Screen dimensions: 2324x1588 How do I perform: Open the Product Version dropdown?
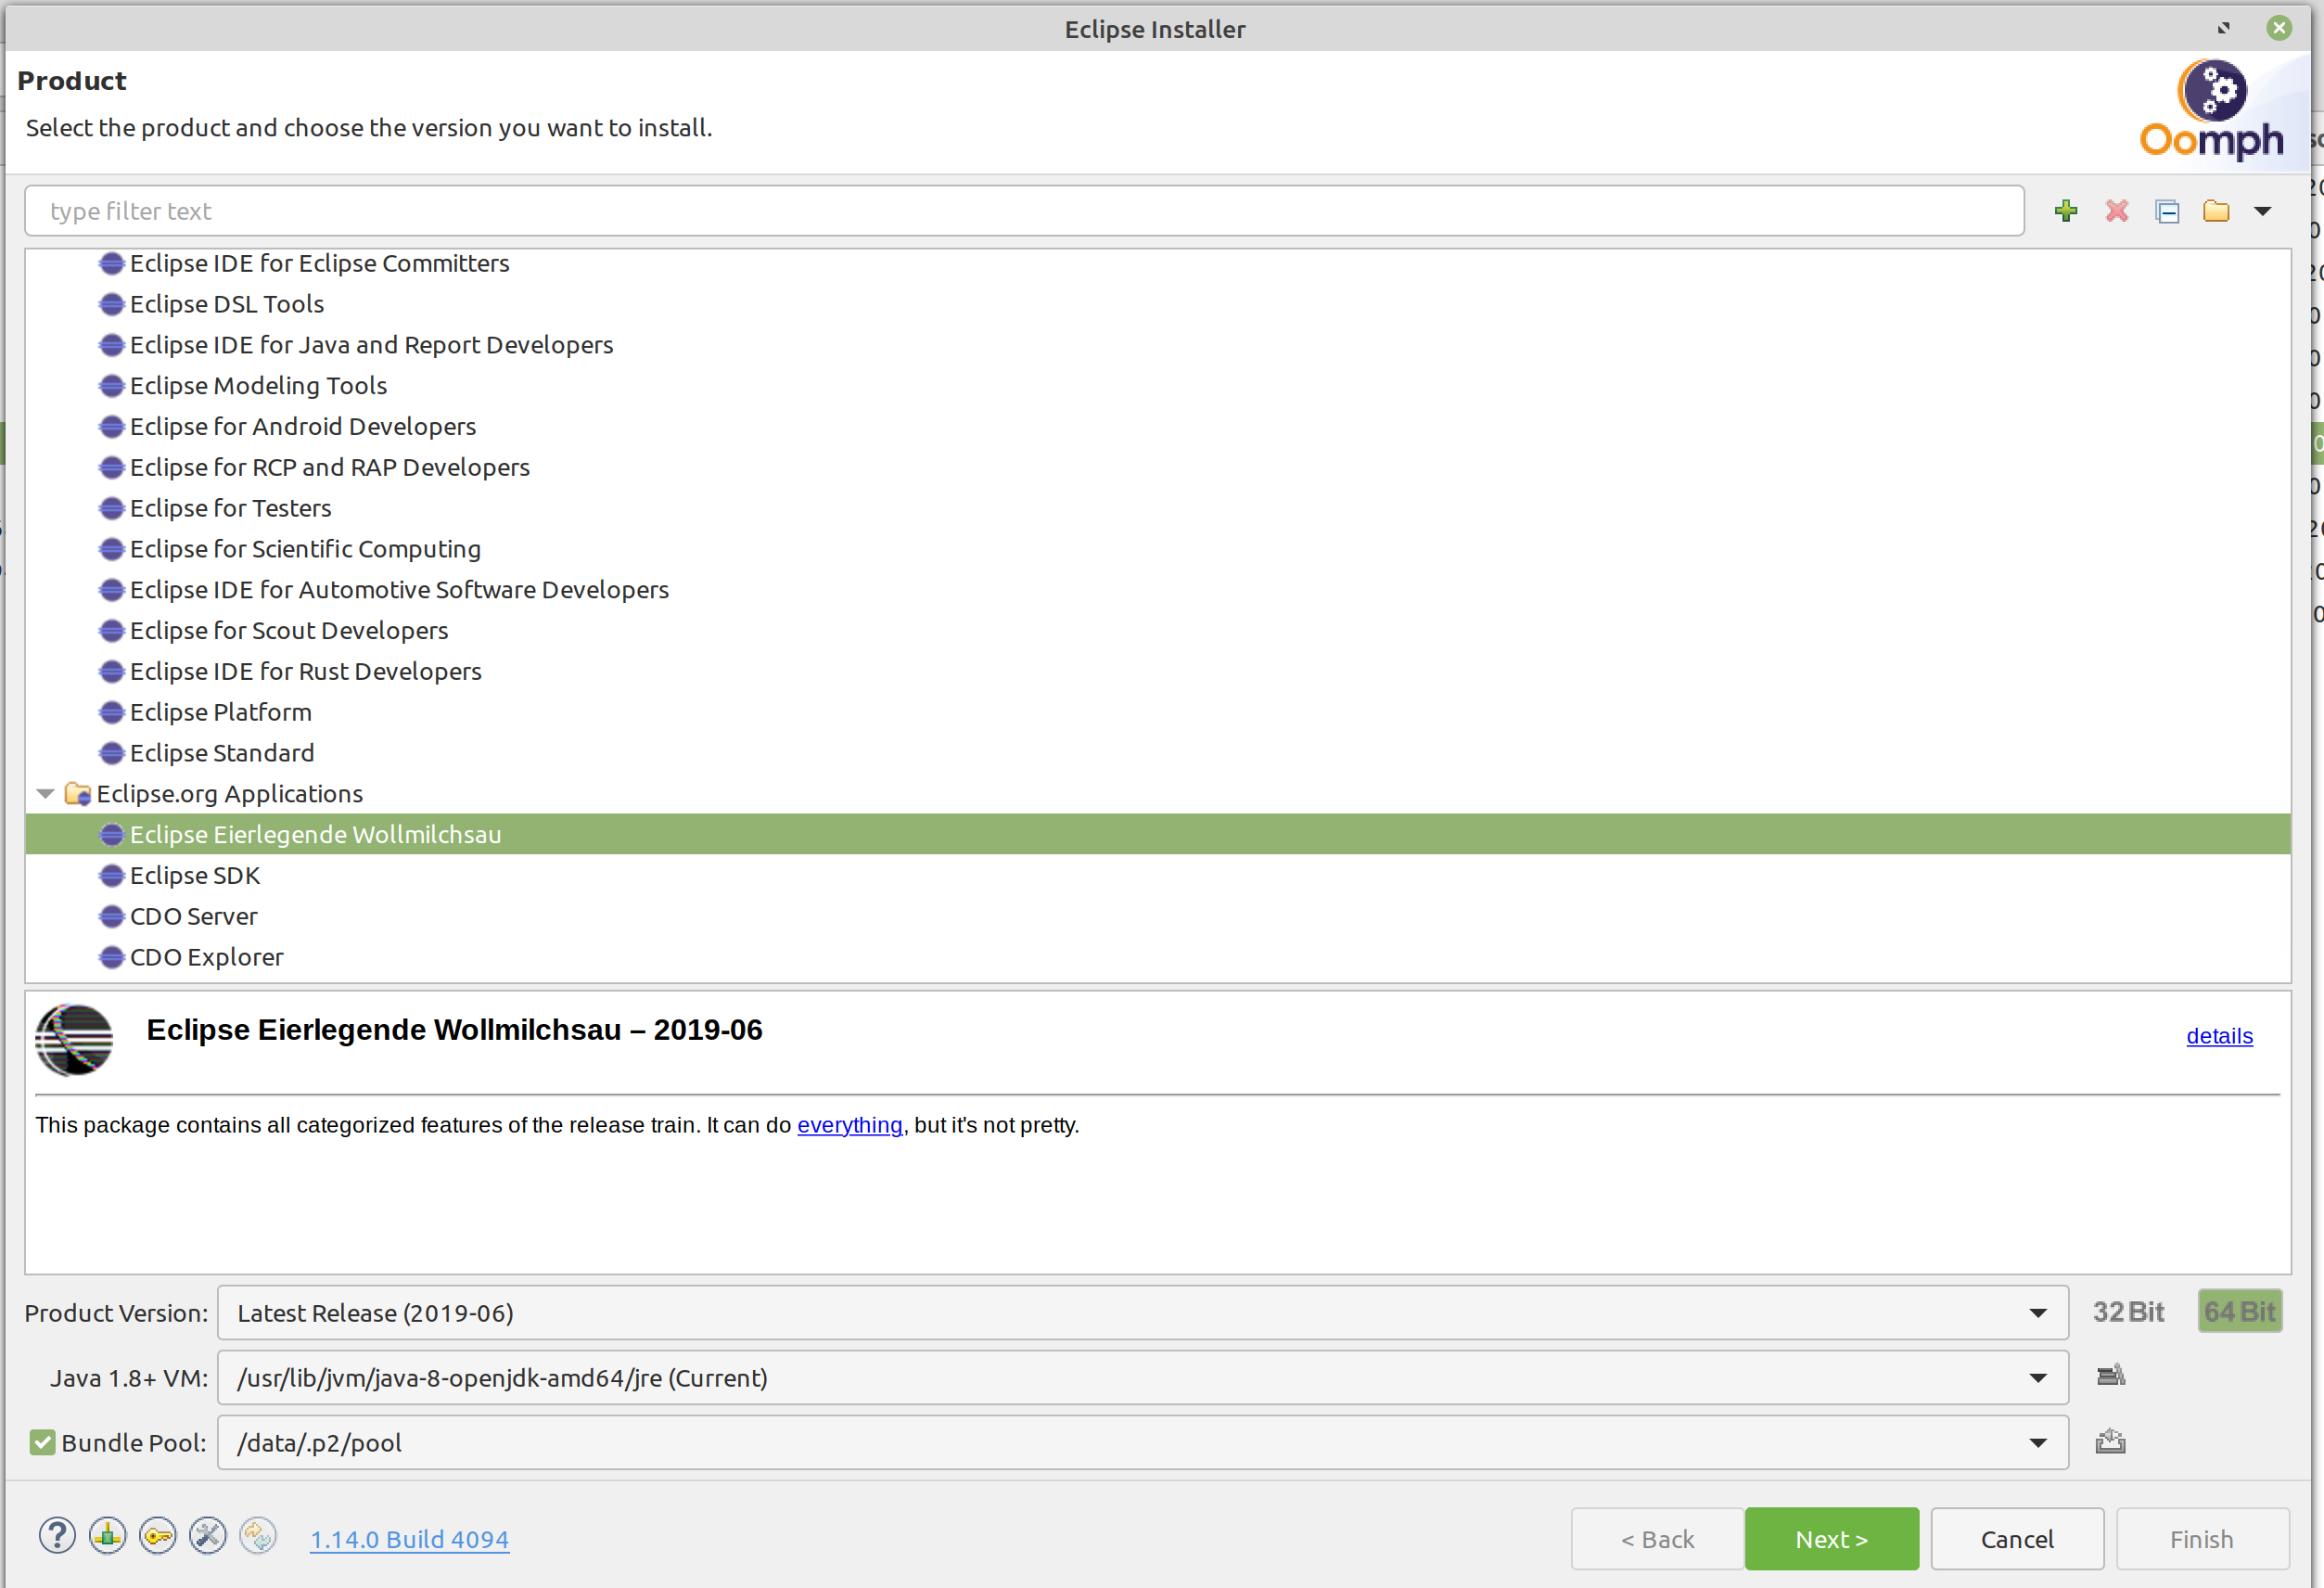click(1143, 1313)
